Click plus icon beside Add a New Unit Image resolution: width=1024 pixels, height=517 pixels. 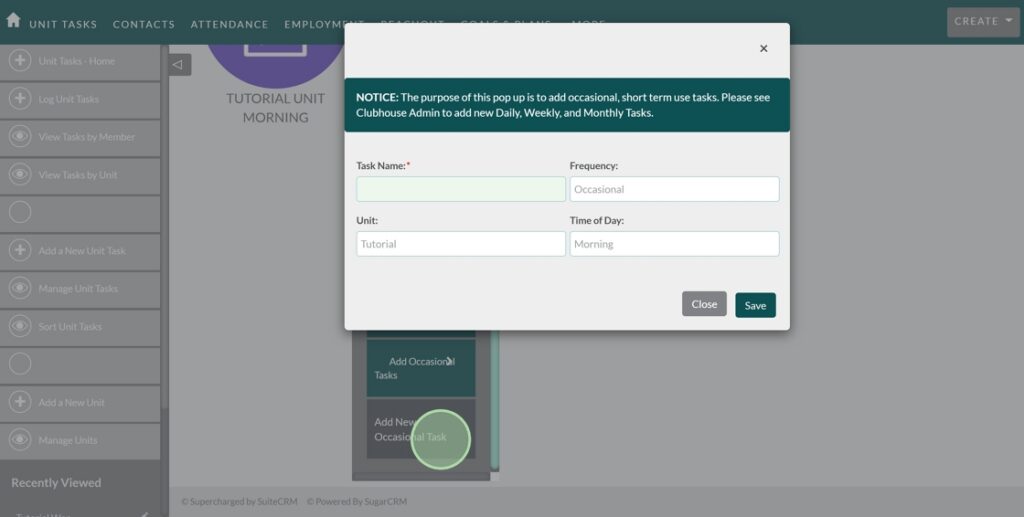click(x=19, y=403)
